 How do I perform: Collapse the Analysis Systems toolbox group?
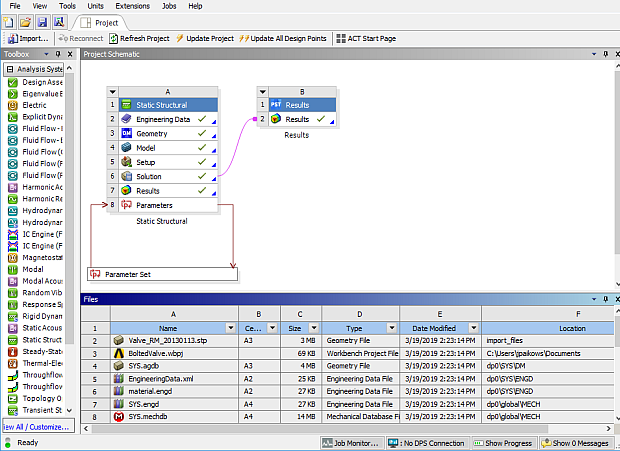pyautogui.click(x=8, y=69)
